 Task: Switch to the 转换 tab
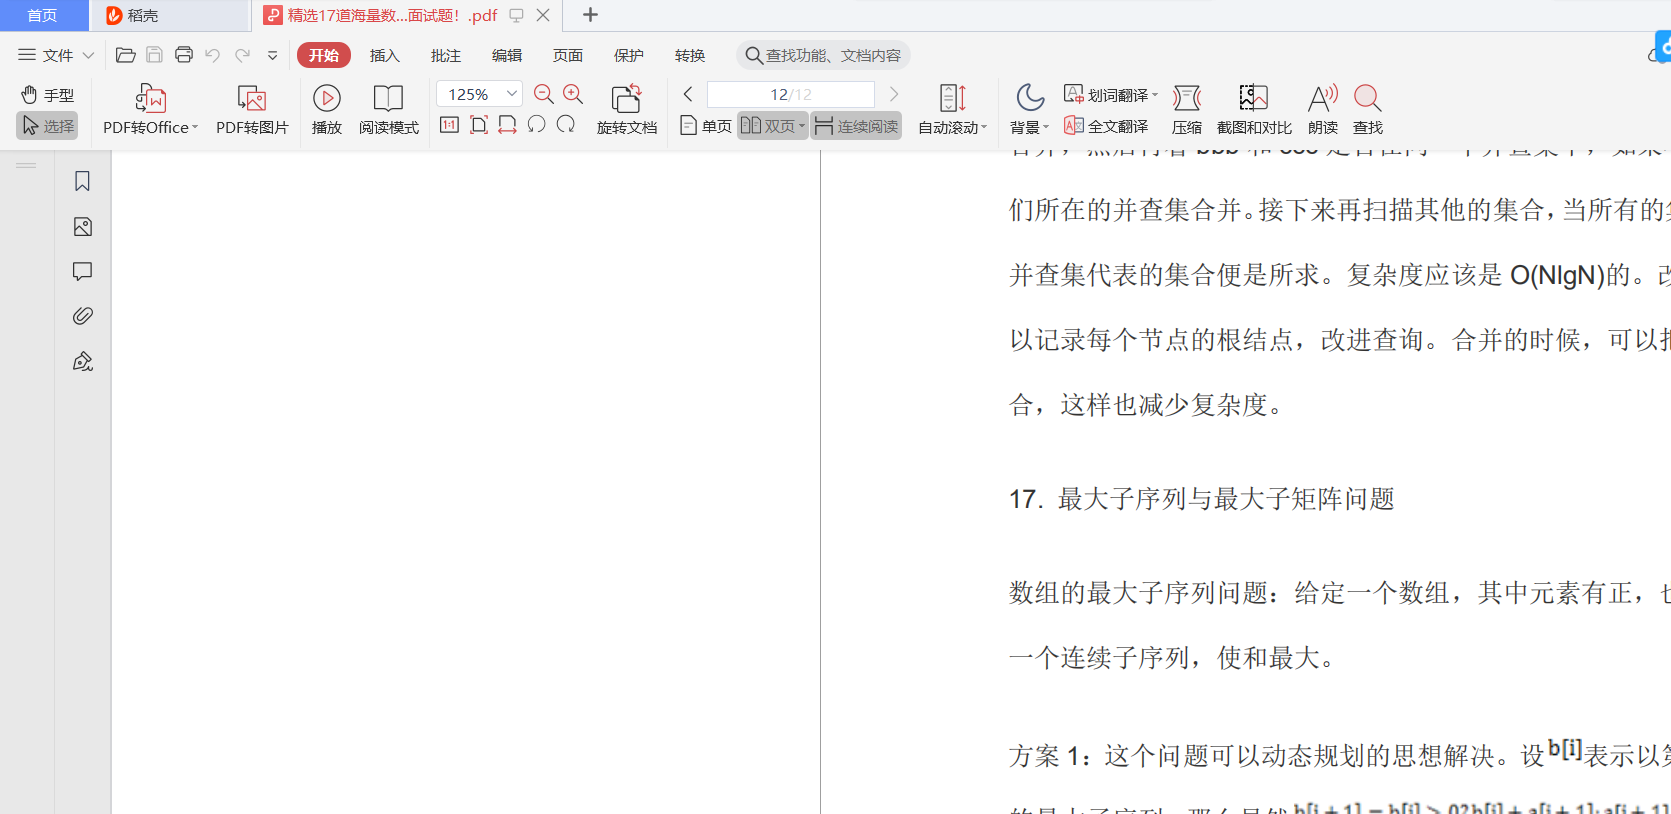tap(690, 55)
